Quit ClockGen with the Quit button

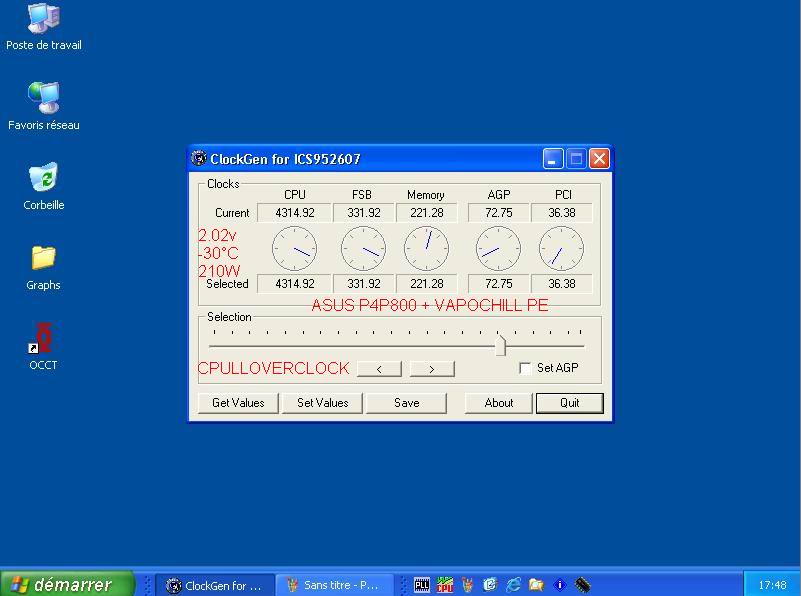570,403
